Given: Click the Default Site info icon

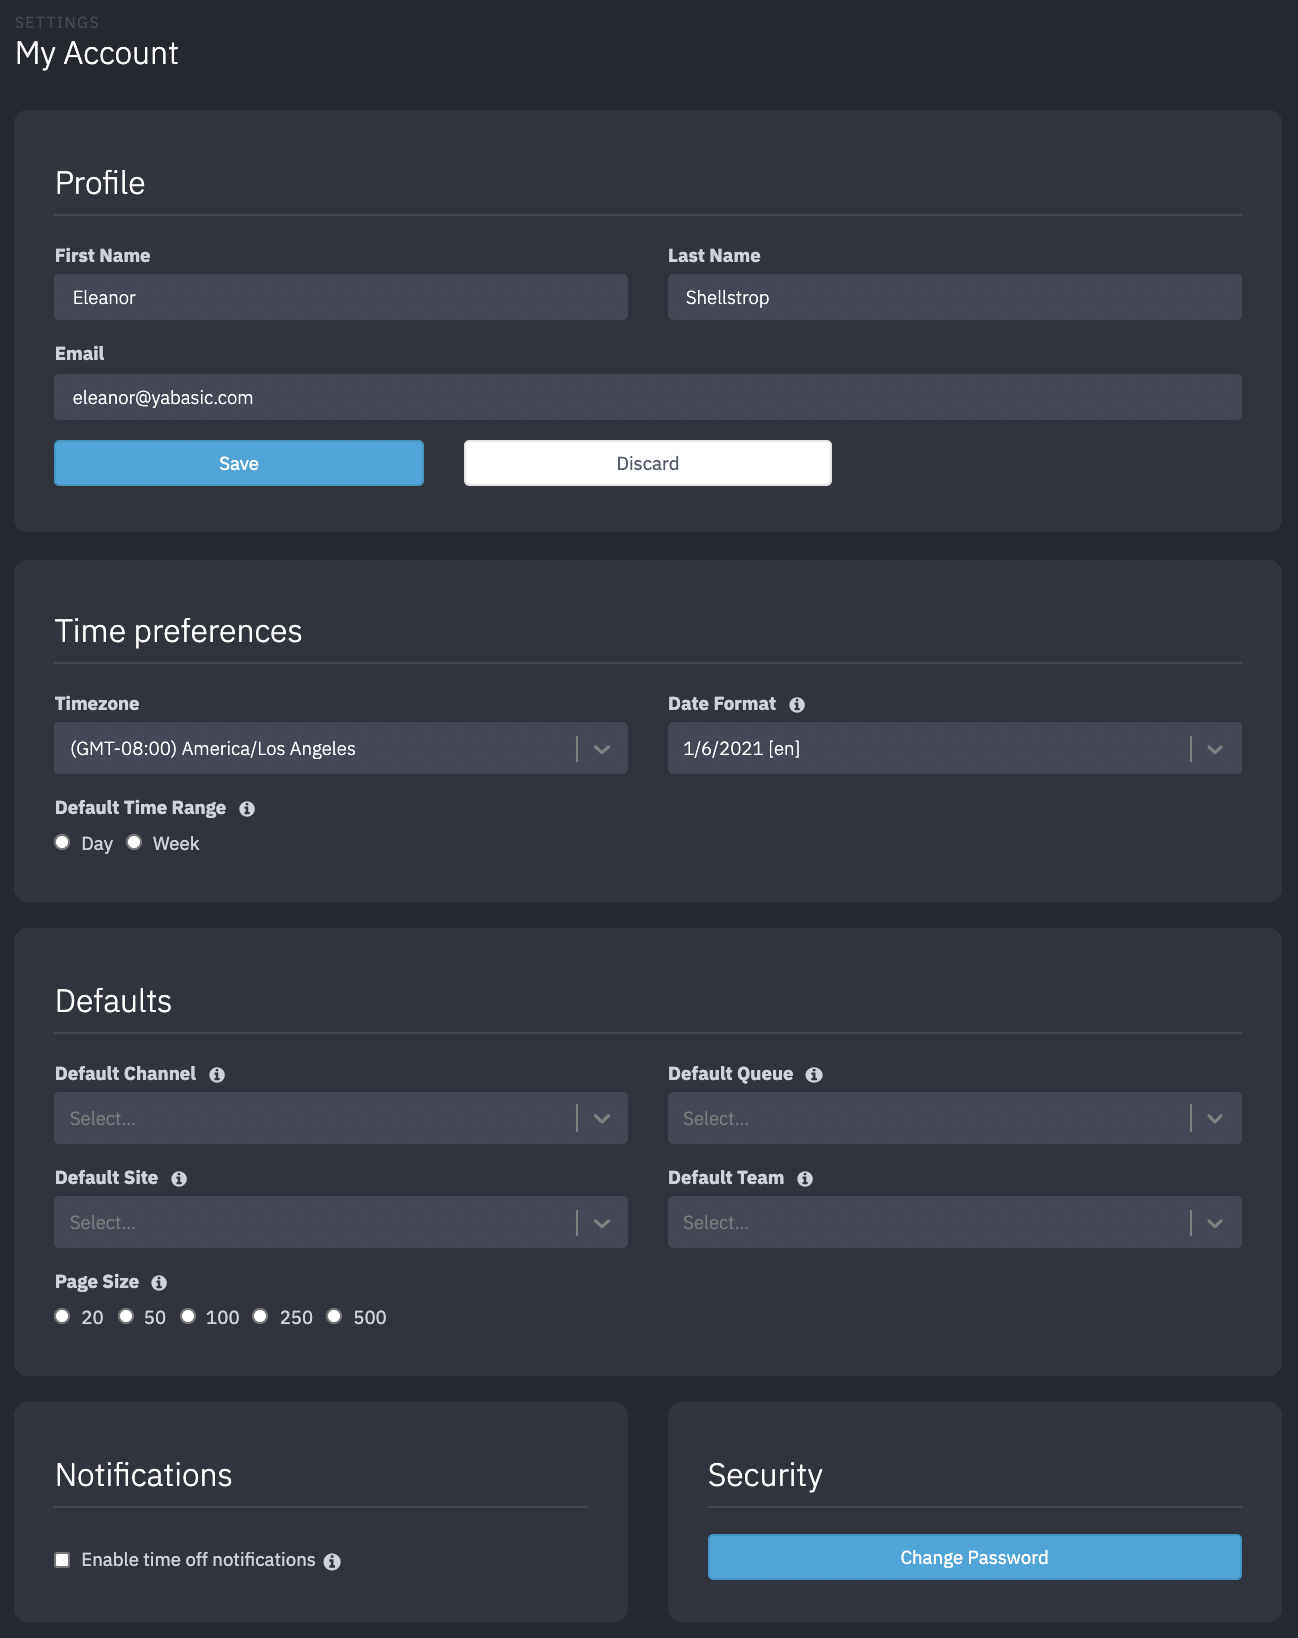Looking at the screenshot, I should coord(179,1179).
